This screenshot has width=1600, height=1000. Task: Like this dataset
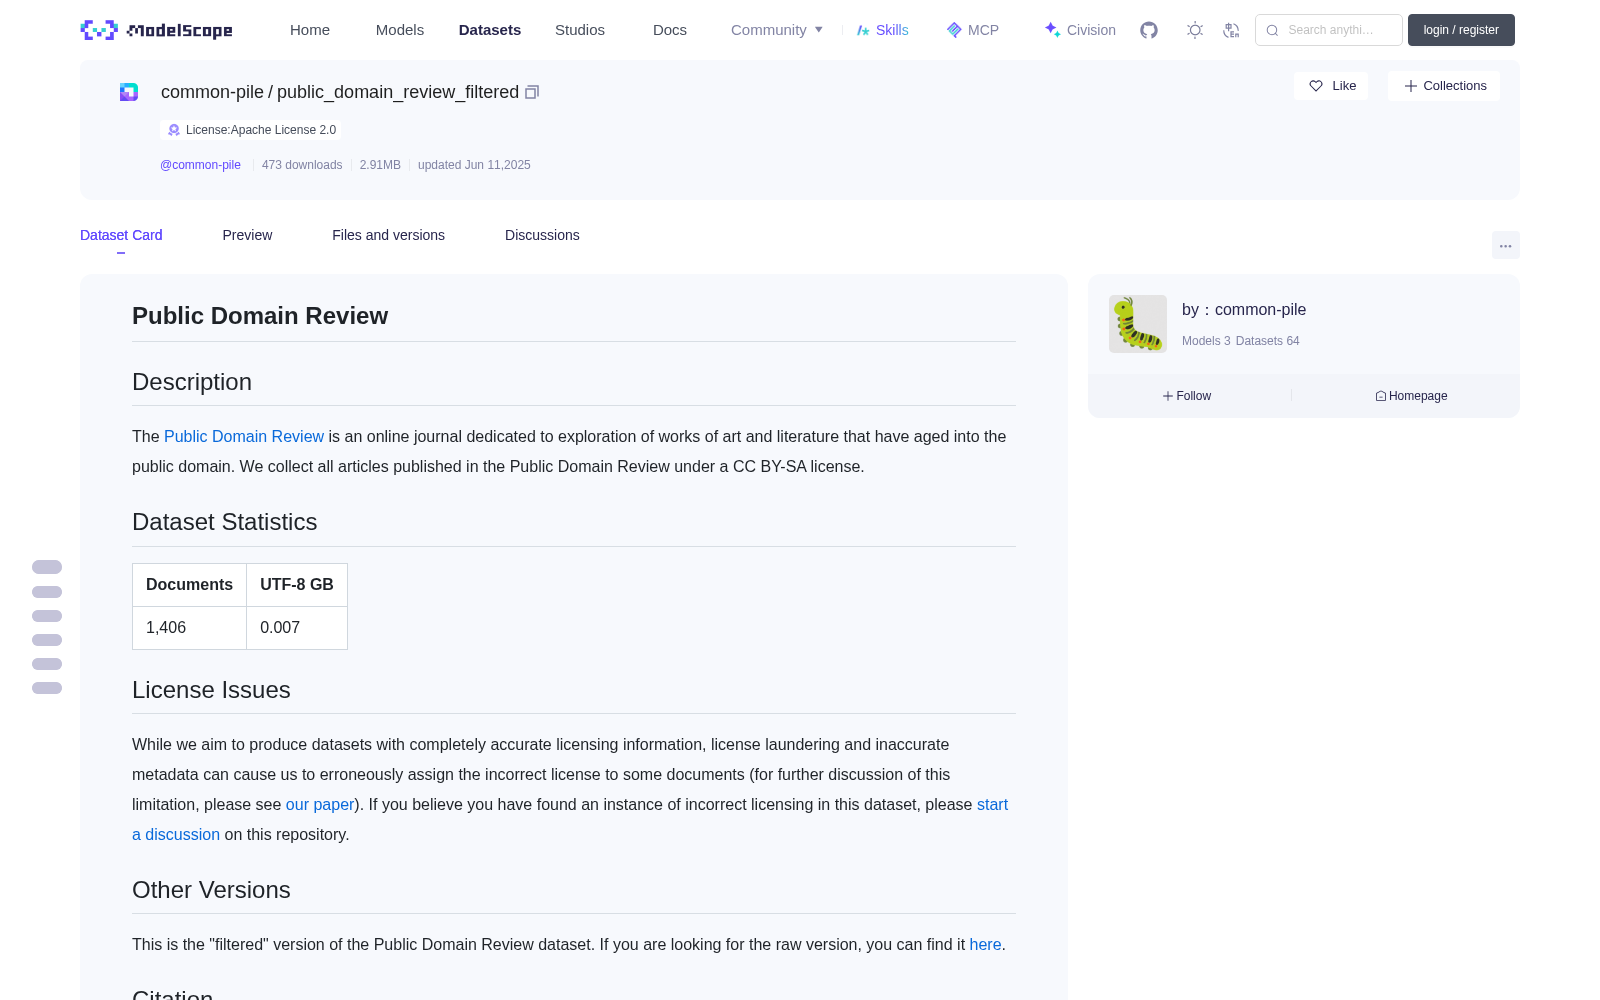pyautogui.click(x=1331, y=86)
